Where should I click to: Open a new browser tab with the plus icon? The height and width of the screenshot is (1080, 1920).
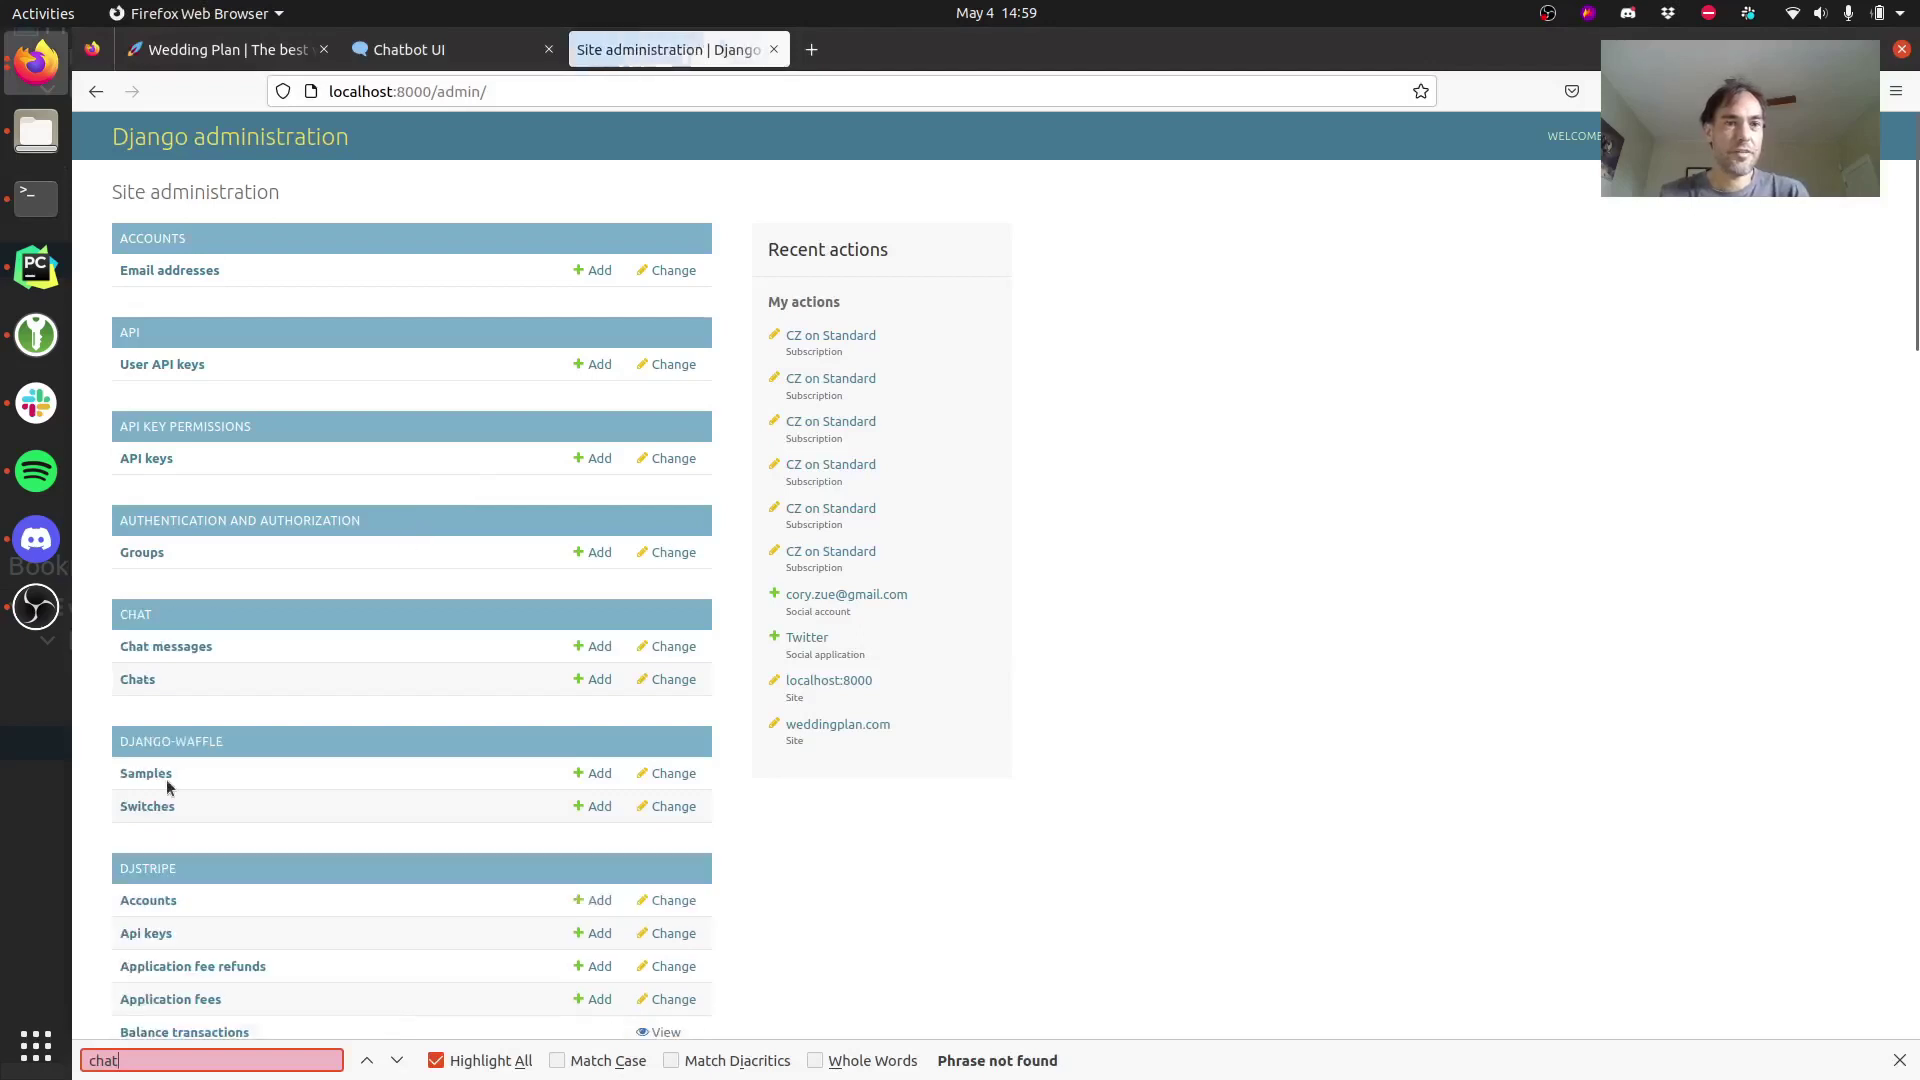pos(811,49)
